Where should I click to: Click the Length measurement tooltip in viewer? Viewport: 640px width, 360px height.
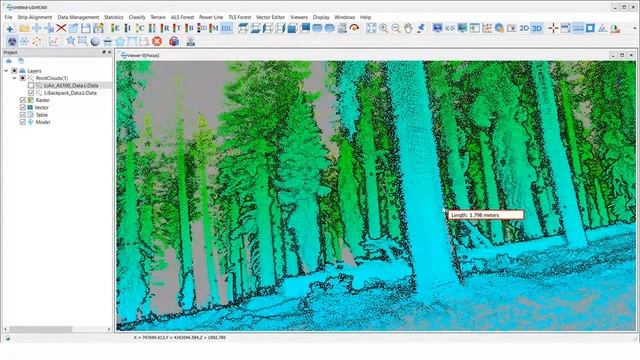(486, 215)
